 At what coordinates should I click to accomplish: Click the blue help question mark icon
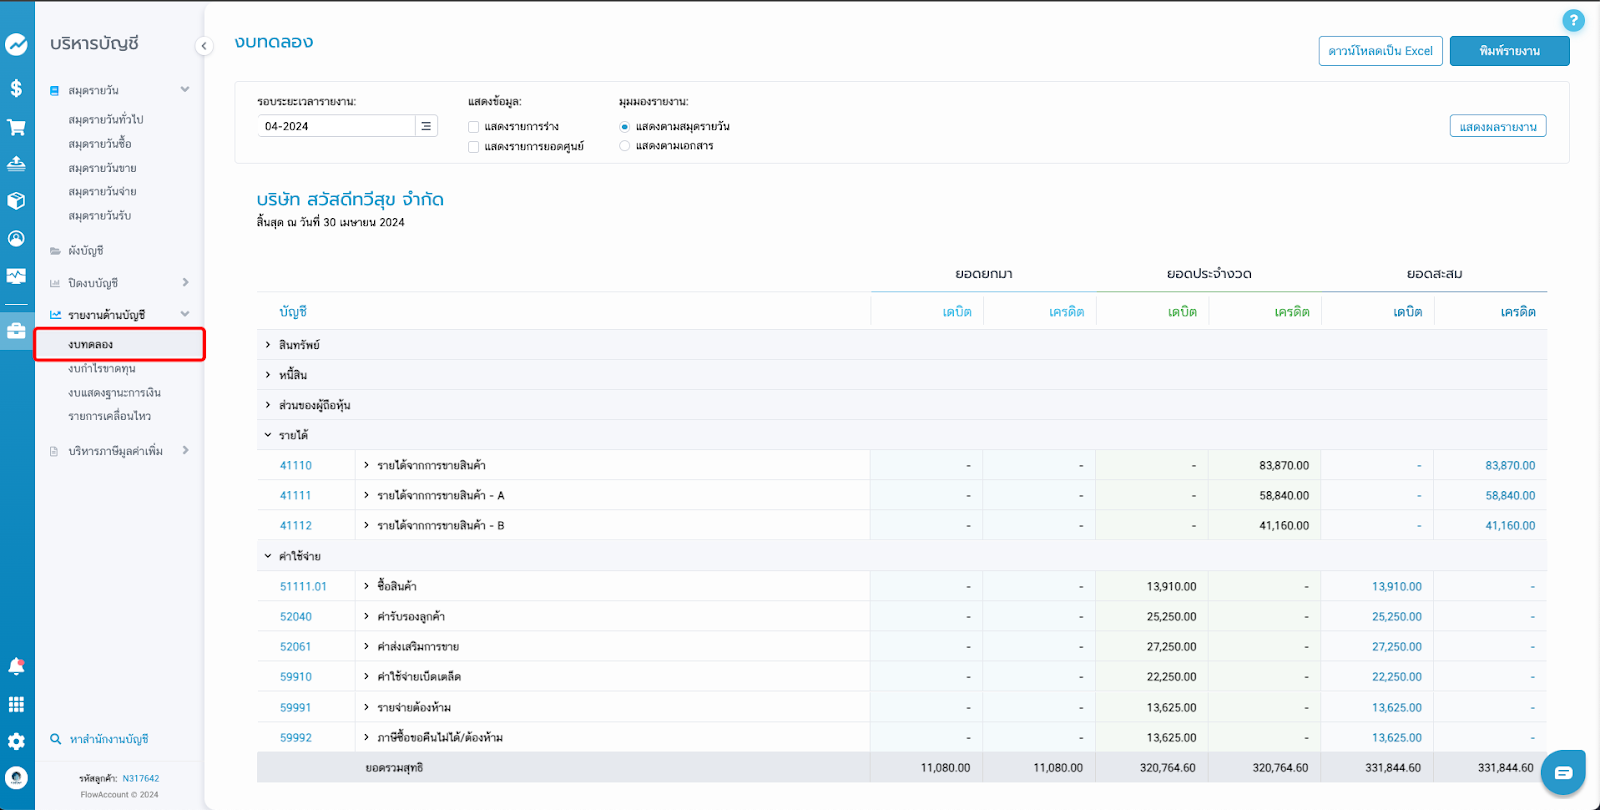click(x=1573, y=20)
